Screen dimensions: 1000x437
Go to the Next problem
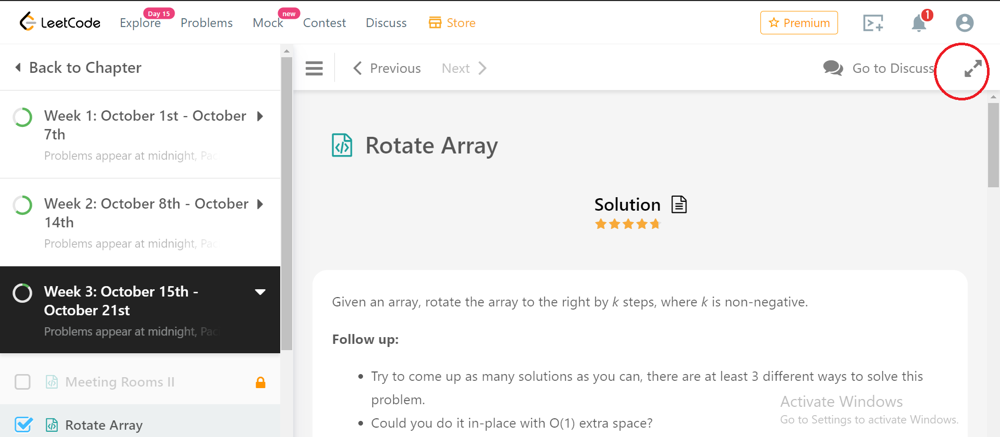(464, 68)
